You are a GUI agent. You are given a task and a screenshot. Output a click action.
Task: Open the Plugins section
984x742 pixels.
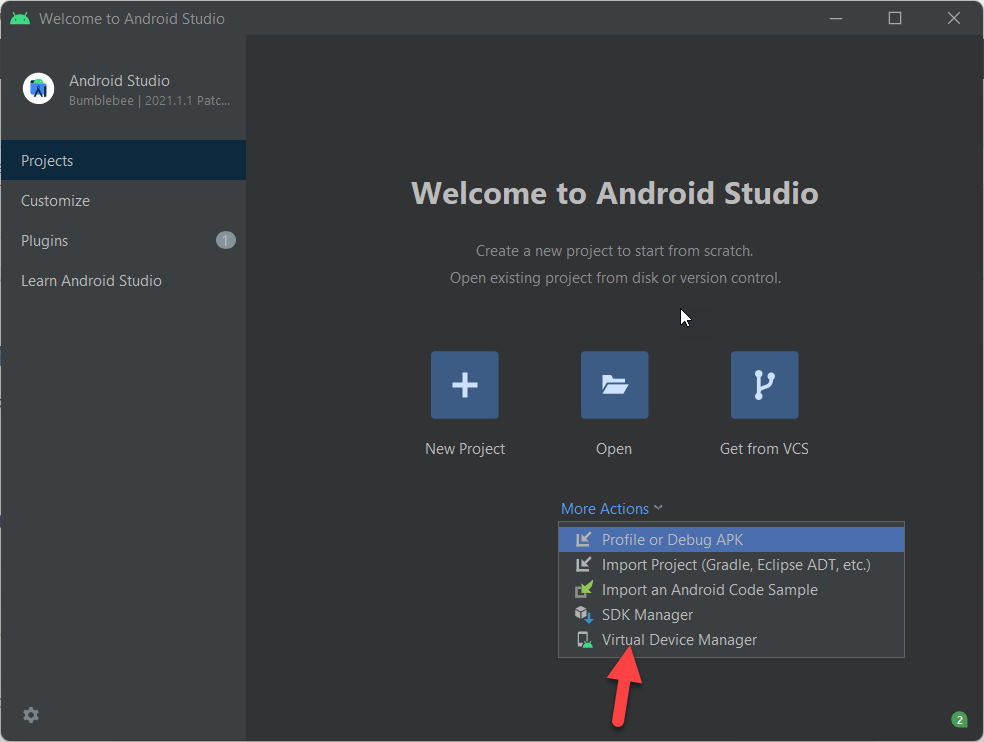pos(45,241)
